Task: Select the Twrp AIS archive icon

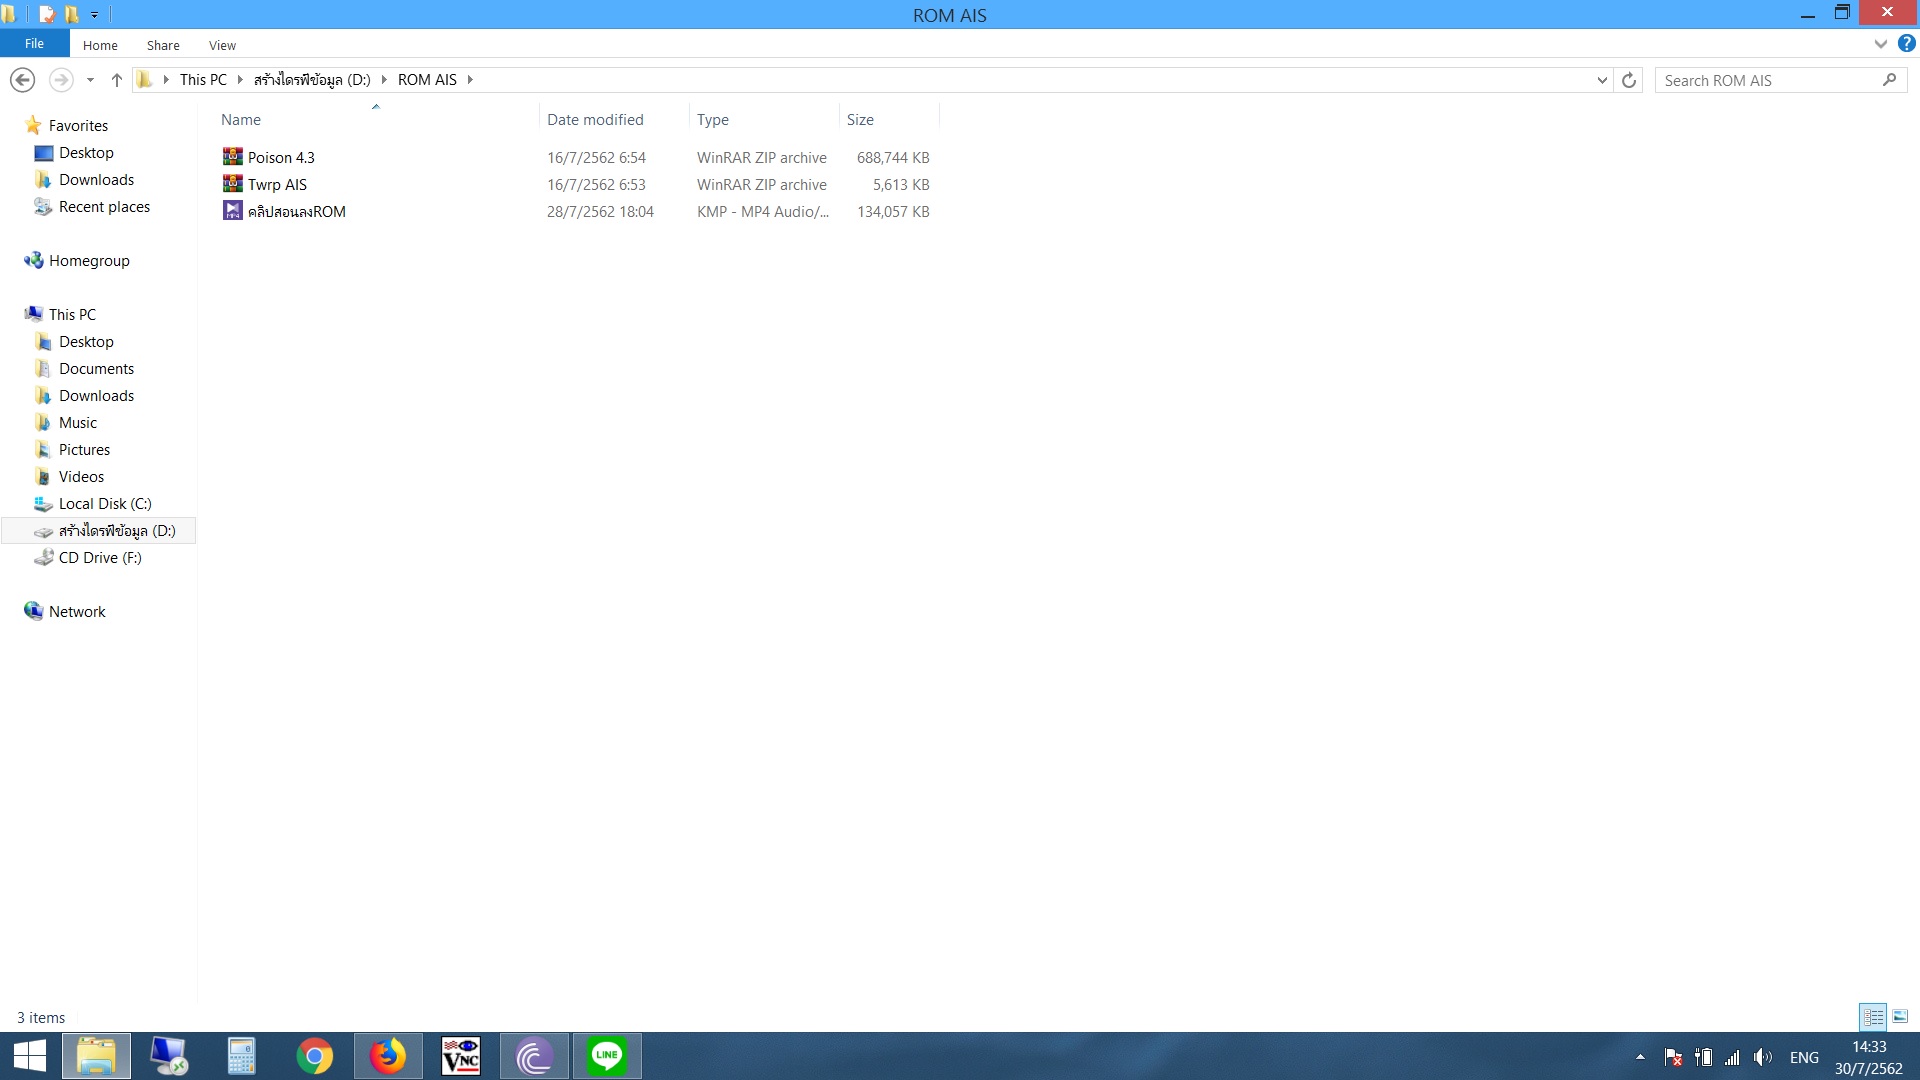Action: coord(232,184)
